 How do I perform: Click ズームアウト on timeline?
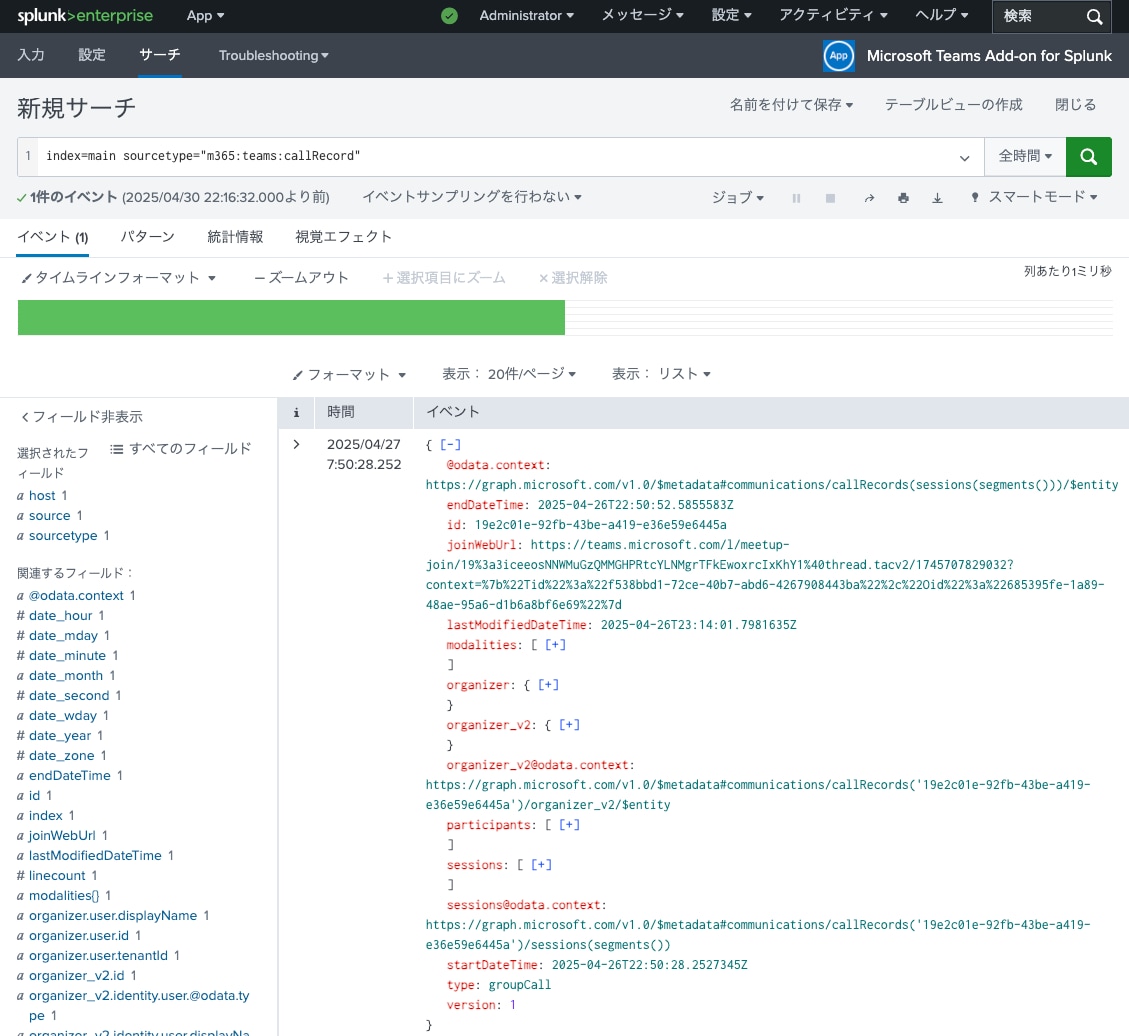click(302, 278)
